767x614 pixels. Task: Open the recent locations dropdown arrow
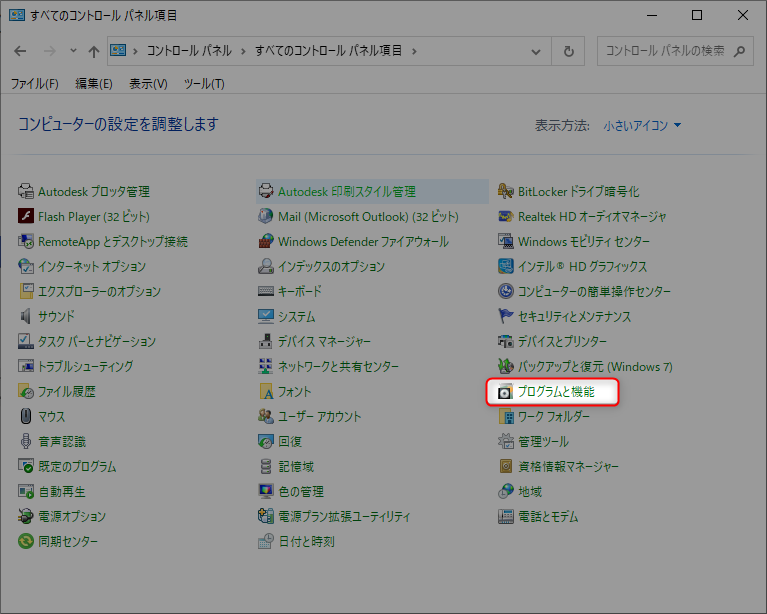tap(73, 50)
